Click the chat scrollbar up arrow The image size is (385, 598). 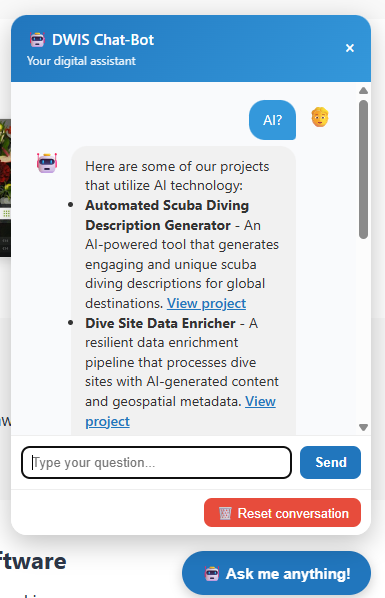(x=363, y=91)
